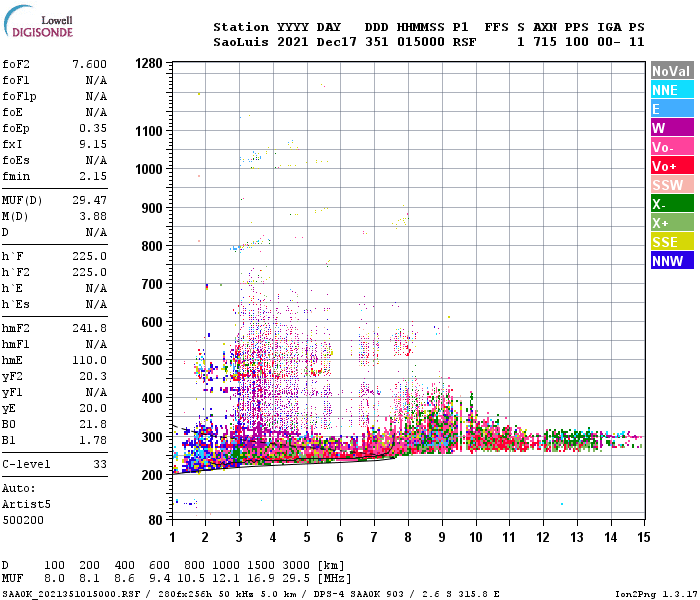
Task: Click the B1 value 1.78
Action: click(93, 440)
